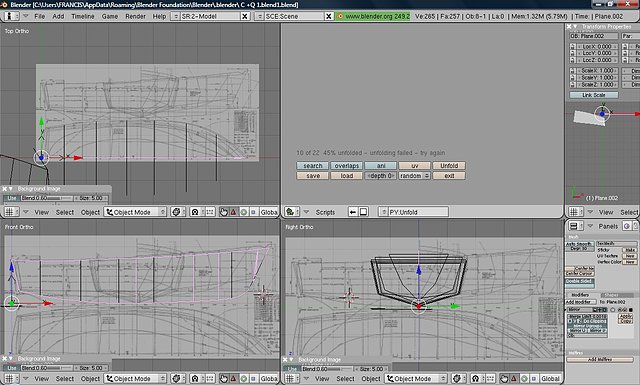Adjust the depth 0 number field

[381, 176]
